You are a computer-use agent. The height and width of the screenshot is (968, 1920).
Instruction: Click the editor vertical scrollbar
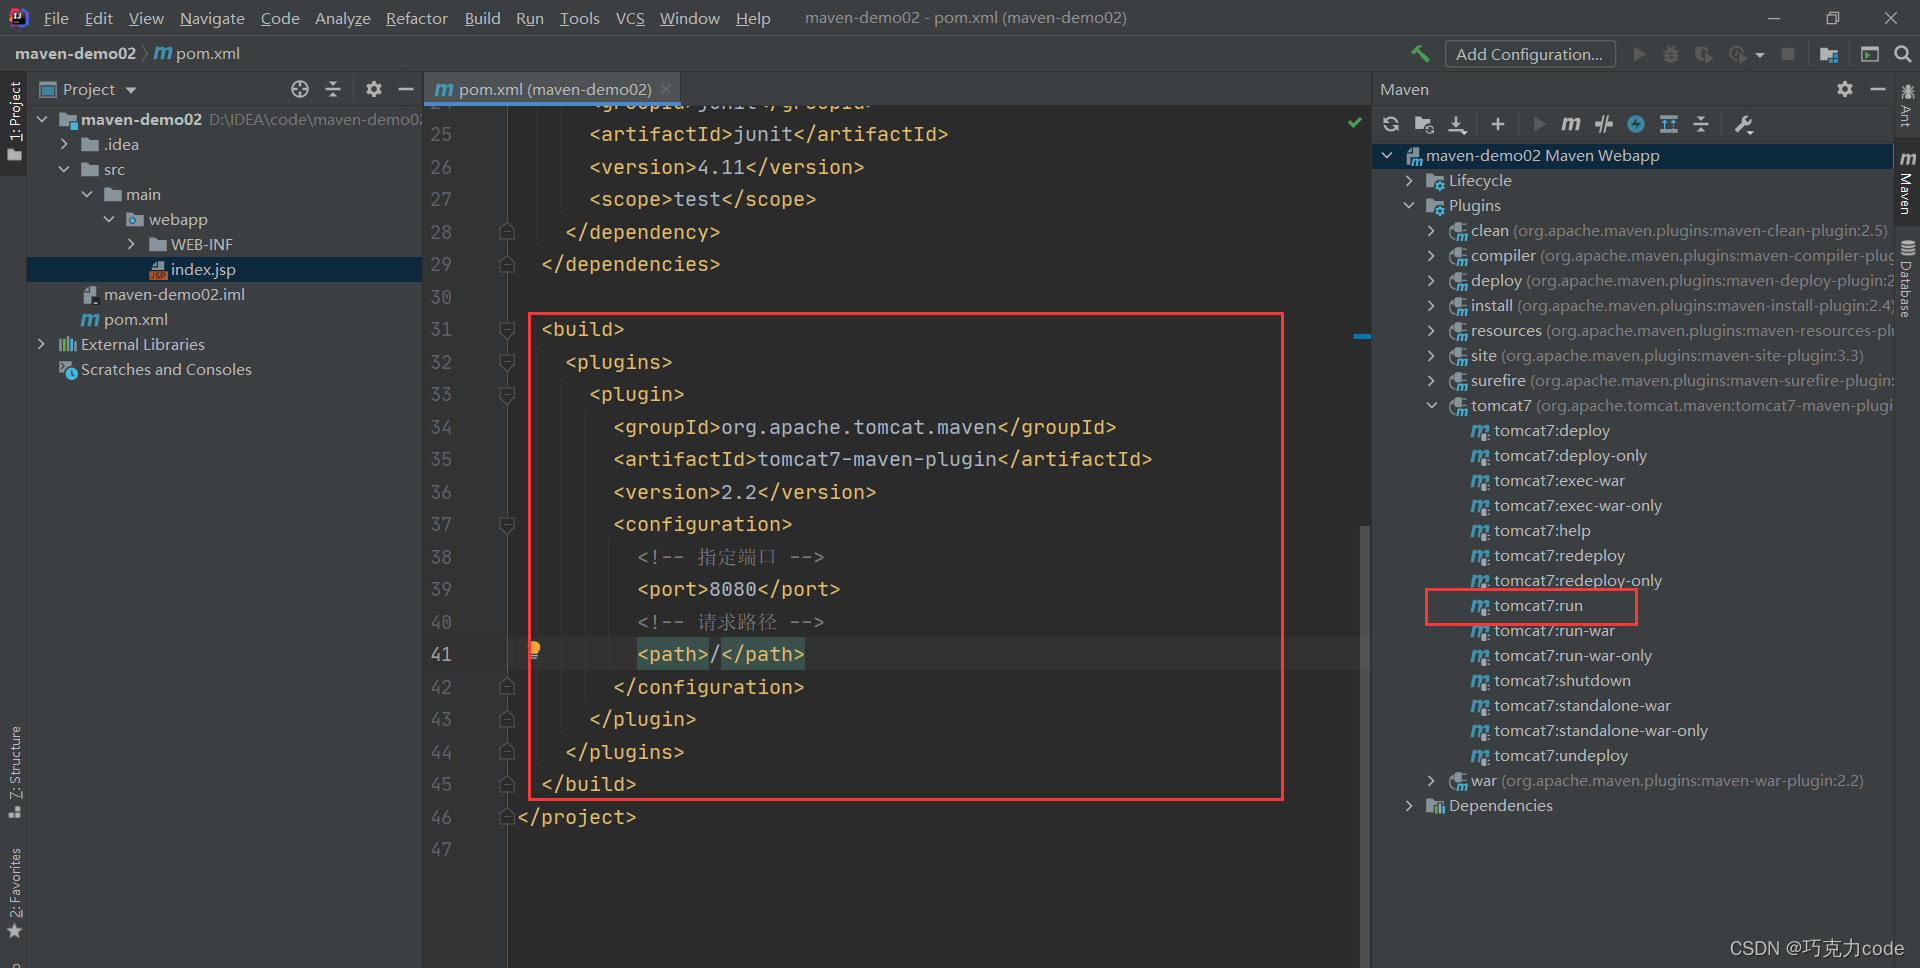click(x=1364, y=745)
